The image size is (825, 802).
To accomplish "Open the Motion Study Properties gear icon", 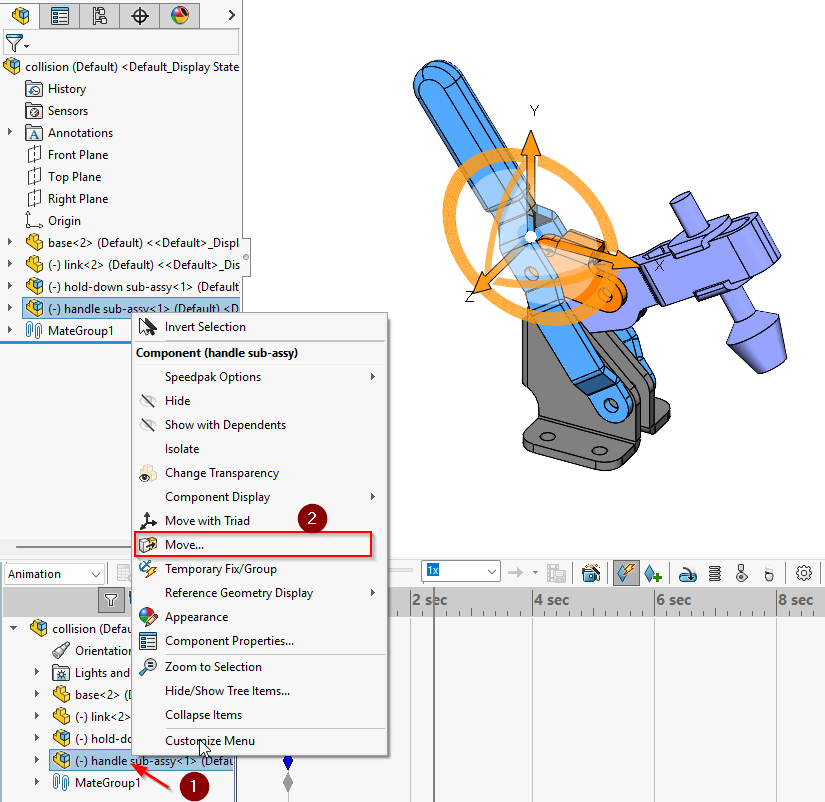I will tap(804, 573).
